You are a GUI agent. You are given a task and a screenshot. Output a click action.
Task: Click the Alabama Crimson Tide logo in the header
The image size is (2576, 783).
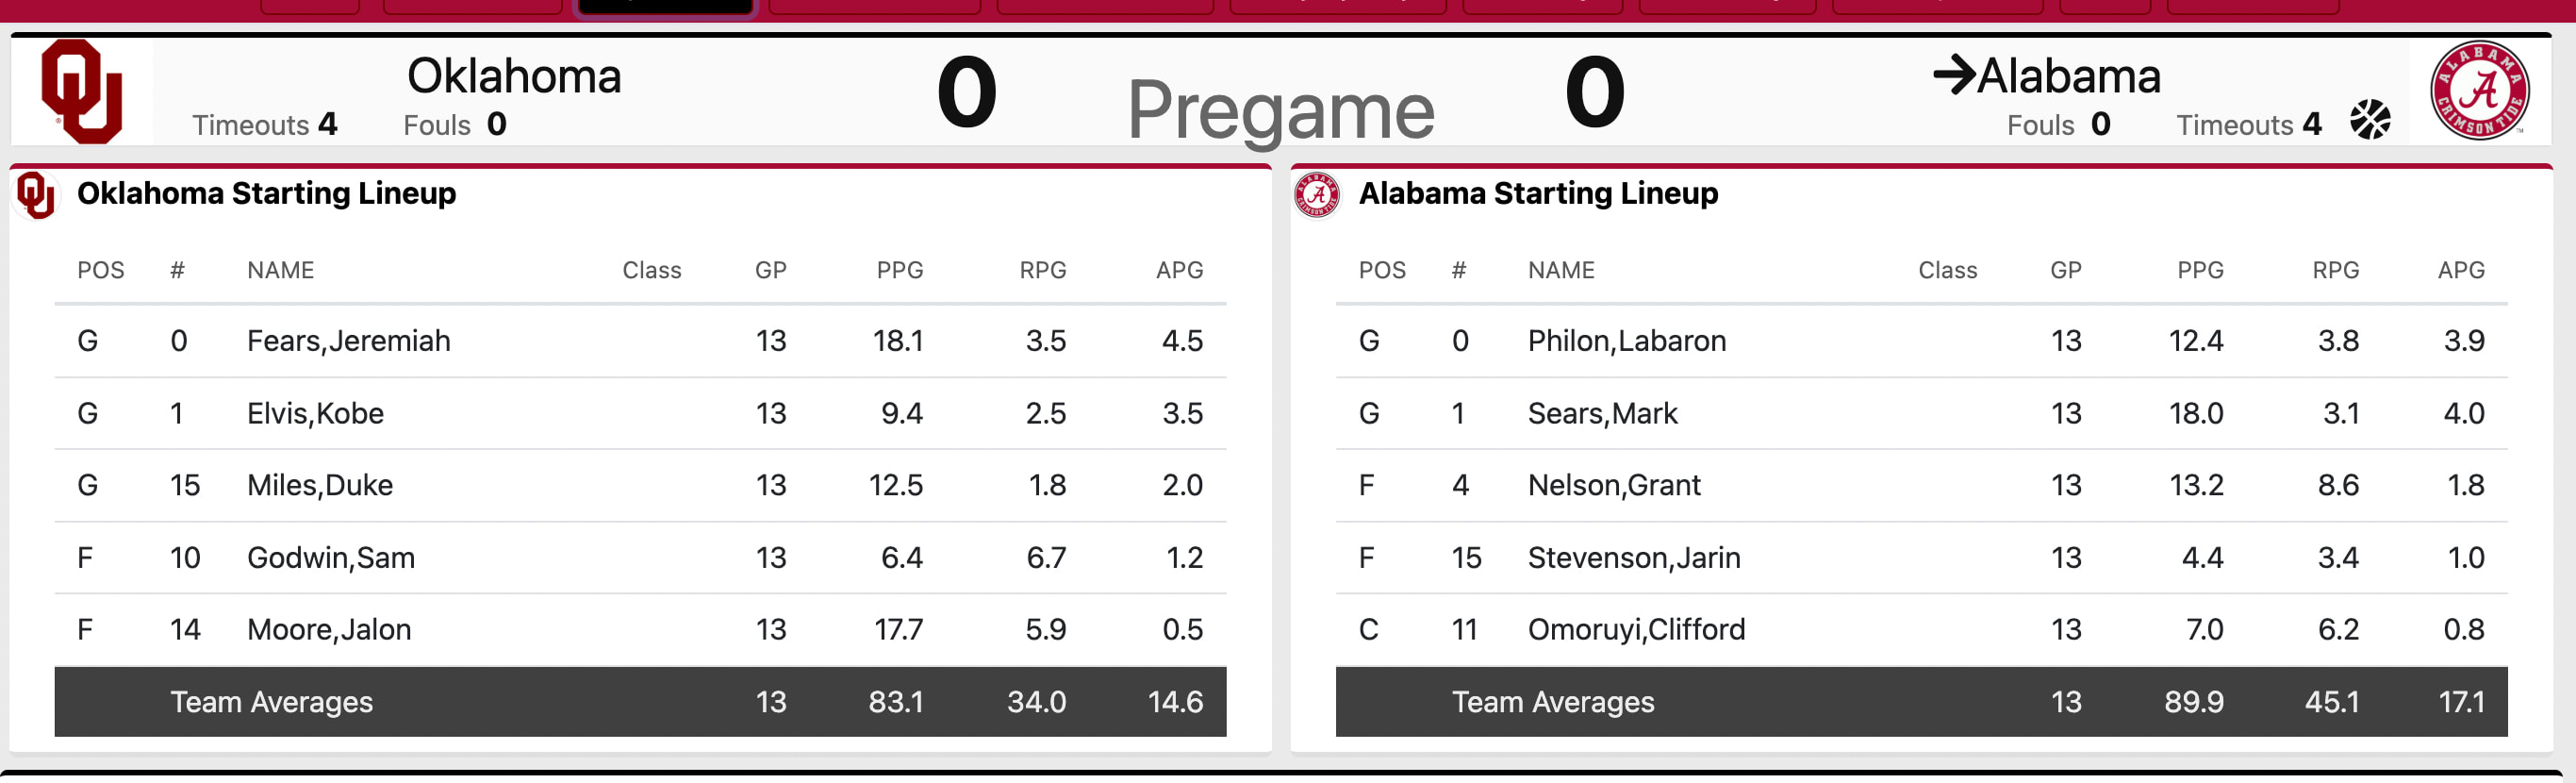coord(2479,91)
